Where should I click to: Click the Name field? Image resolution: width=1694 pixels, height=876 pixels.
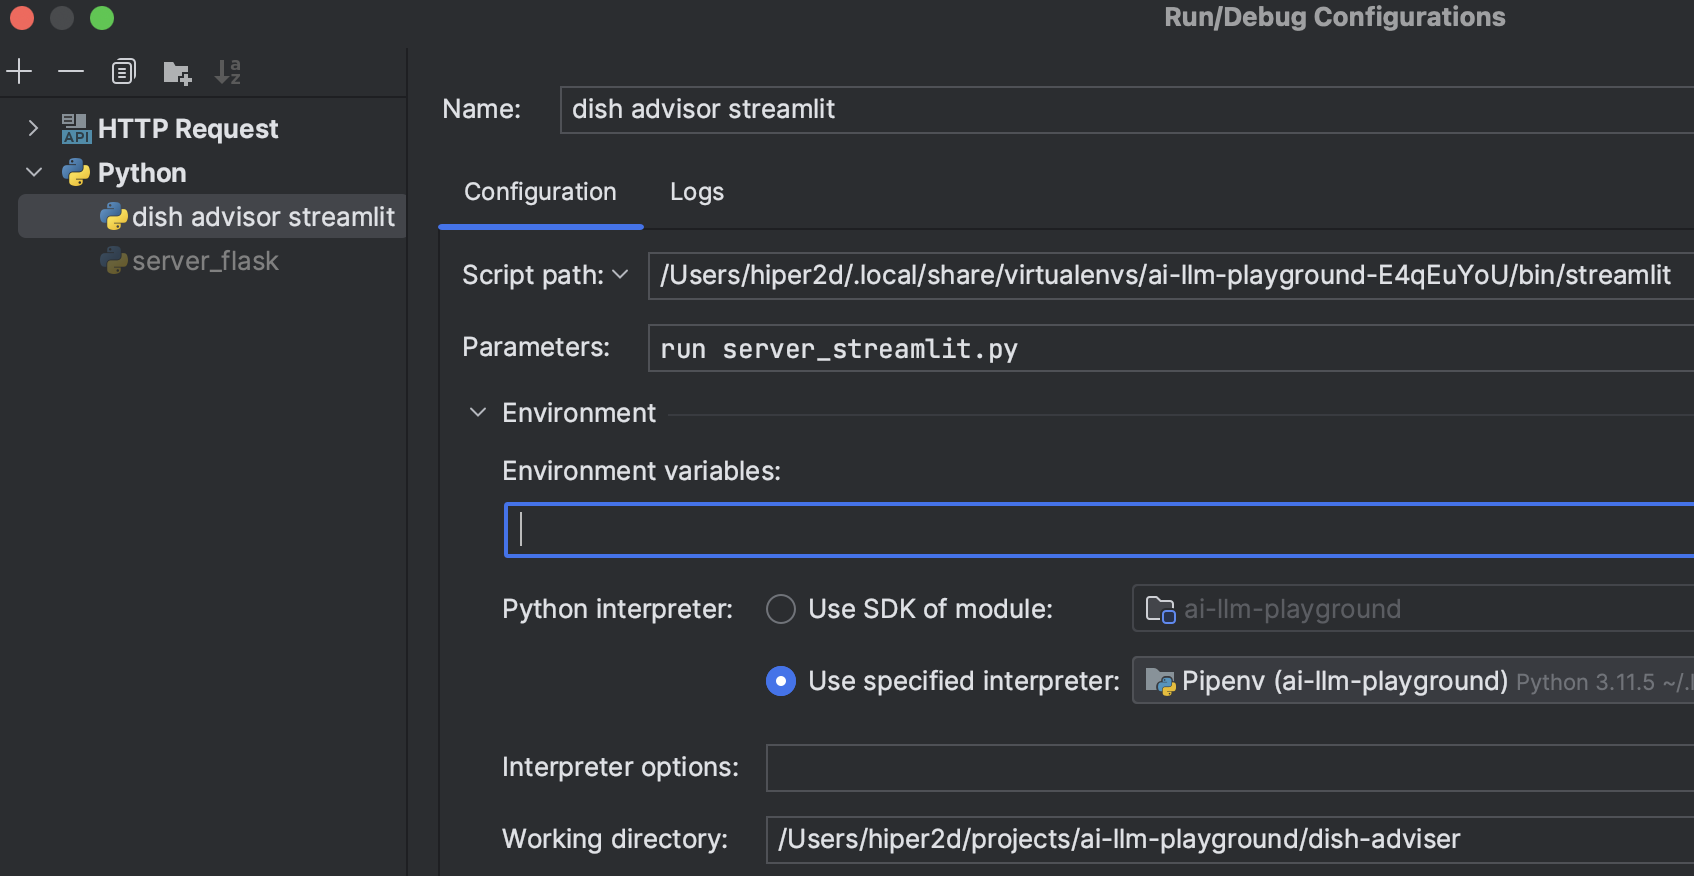click(1127, 110)
